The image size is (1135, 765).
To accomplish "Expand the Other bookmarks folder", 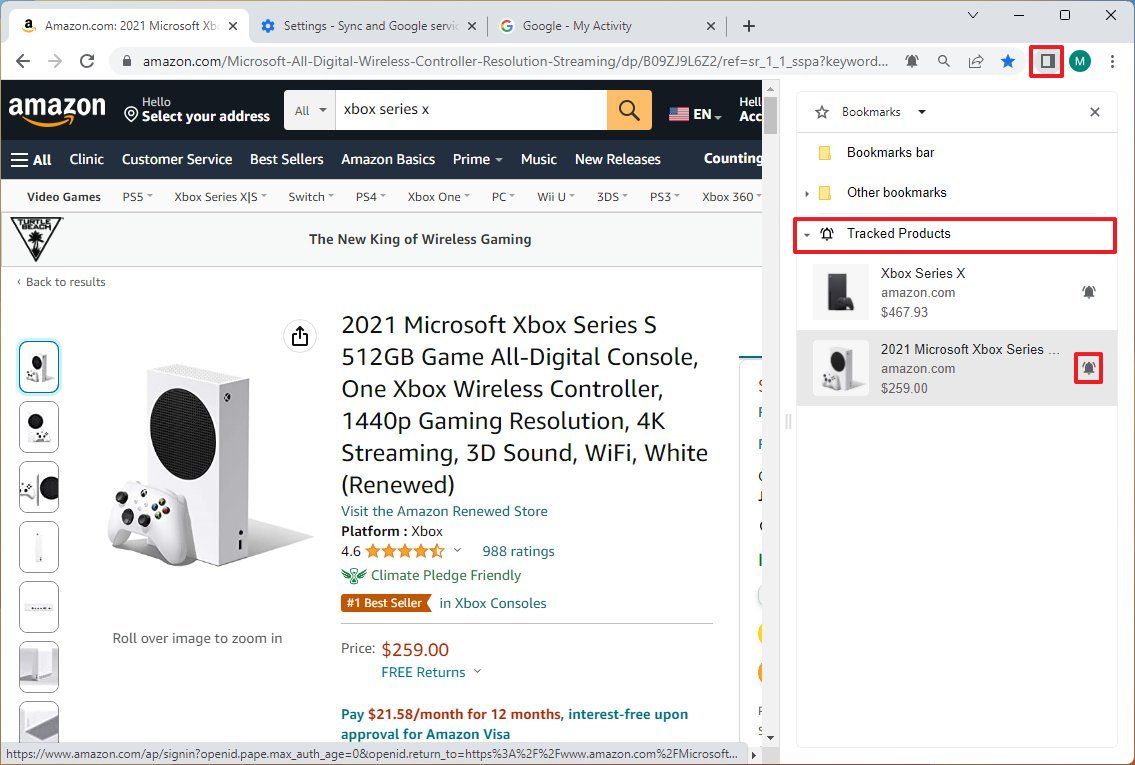I will click(x=807, y=192).
